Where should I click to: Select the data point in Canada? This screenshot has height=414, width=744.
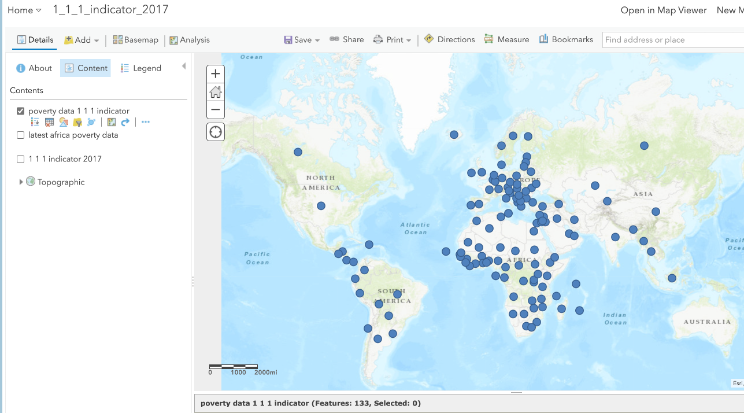pyautogui.click(x=298, y=152)
